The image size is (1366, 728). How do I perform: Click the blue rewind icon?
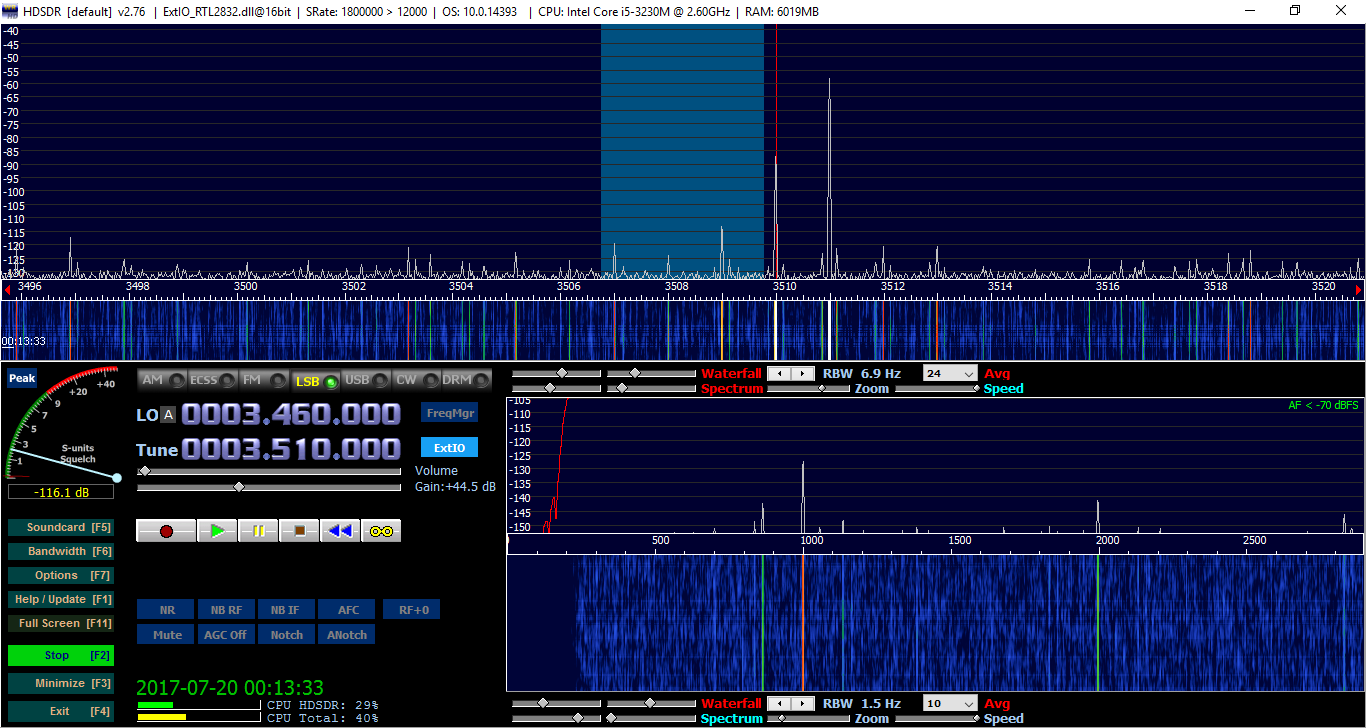pos(340,531)
